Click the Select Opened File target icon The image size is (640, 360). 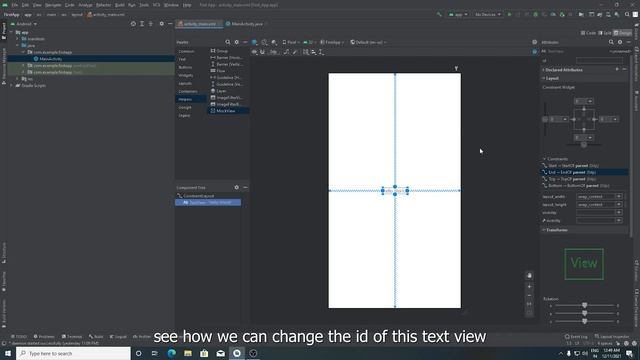(x=133, y=24)
